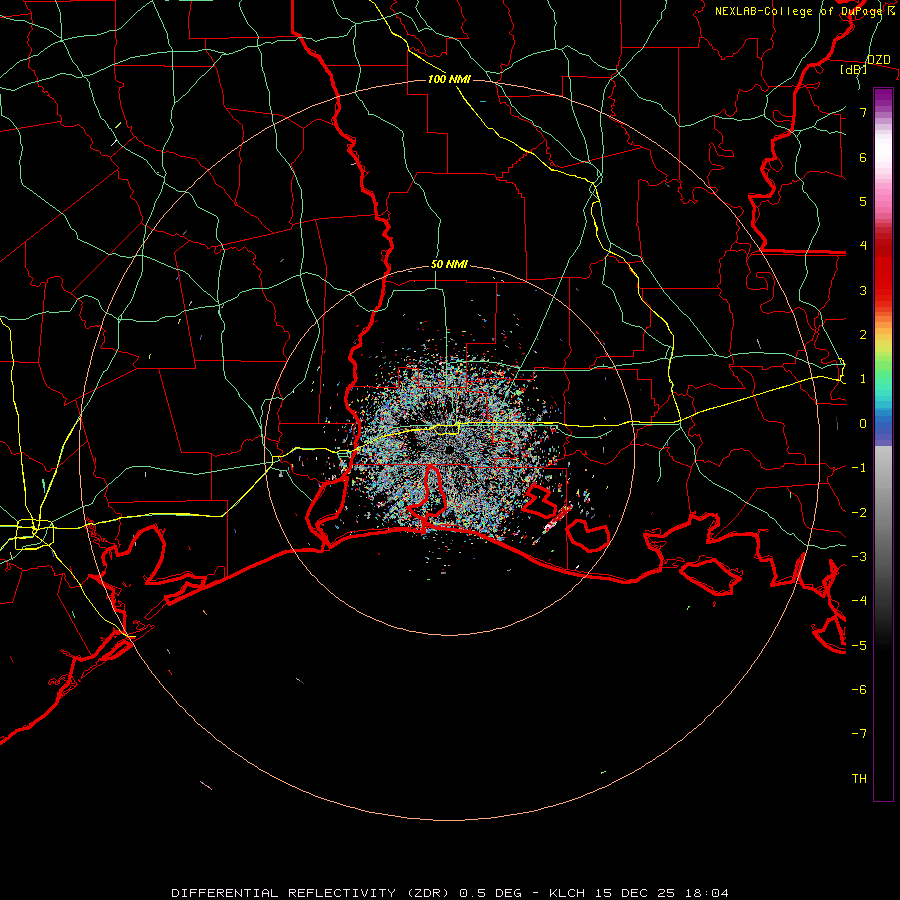The image size is (900, 900).
Task: Select scale value "-7" on the legend
Action: click(x=859, y=734)
